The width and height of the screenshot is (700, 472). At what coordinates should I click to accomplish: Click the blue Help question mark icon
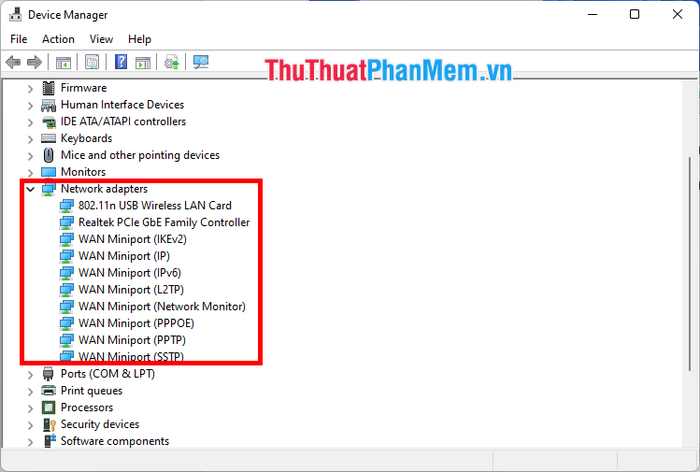pyautogui.click(x=121, y=62)
